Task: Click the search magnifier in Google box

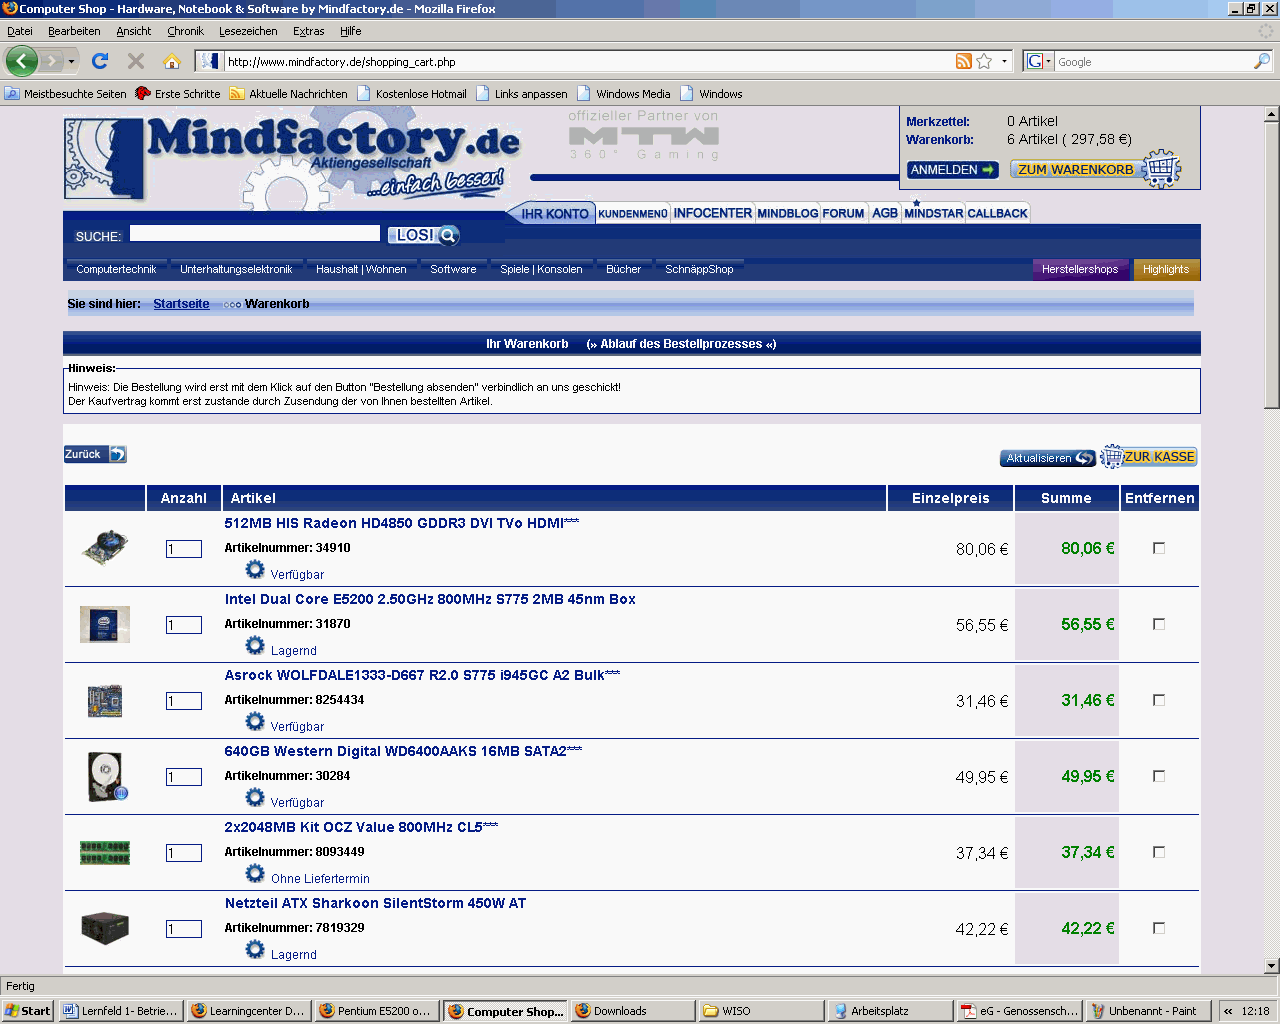Action: click(x=1262, y=61)
